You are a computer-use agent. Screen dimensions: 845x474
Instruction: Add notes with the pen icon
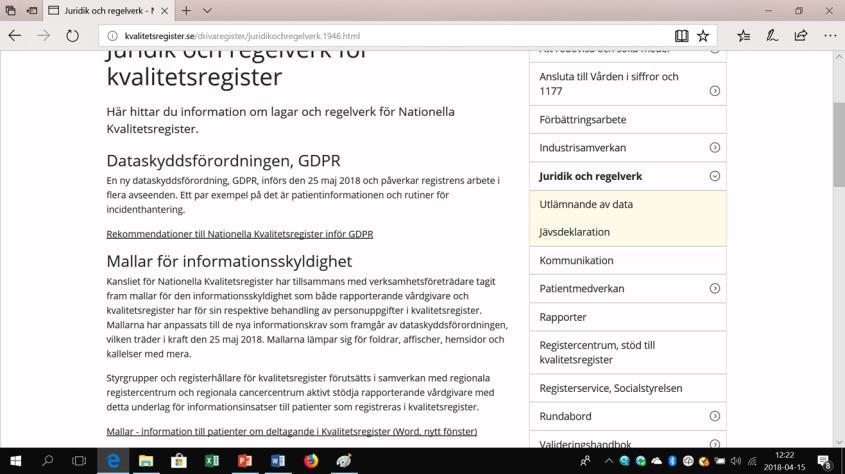coord(772,36)
